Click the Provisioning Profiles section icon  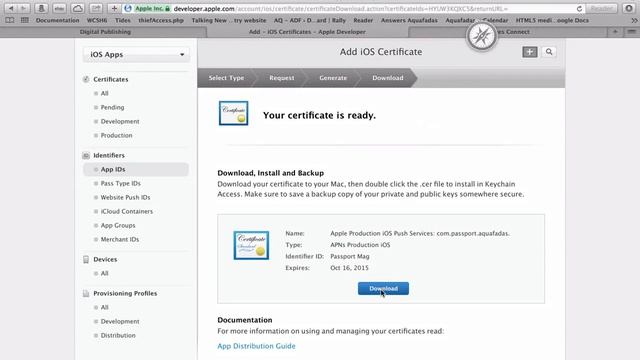click(86, 293)
